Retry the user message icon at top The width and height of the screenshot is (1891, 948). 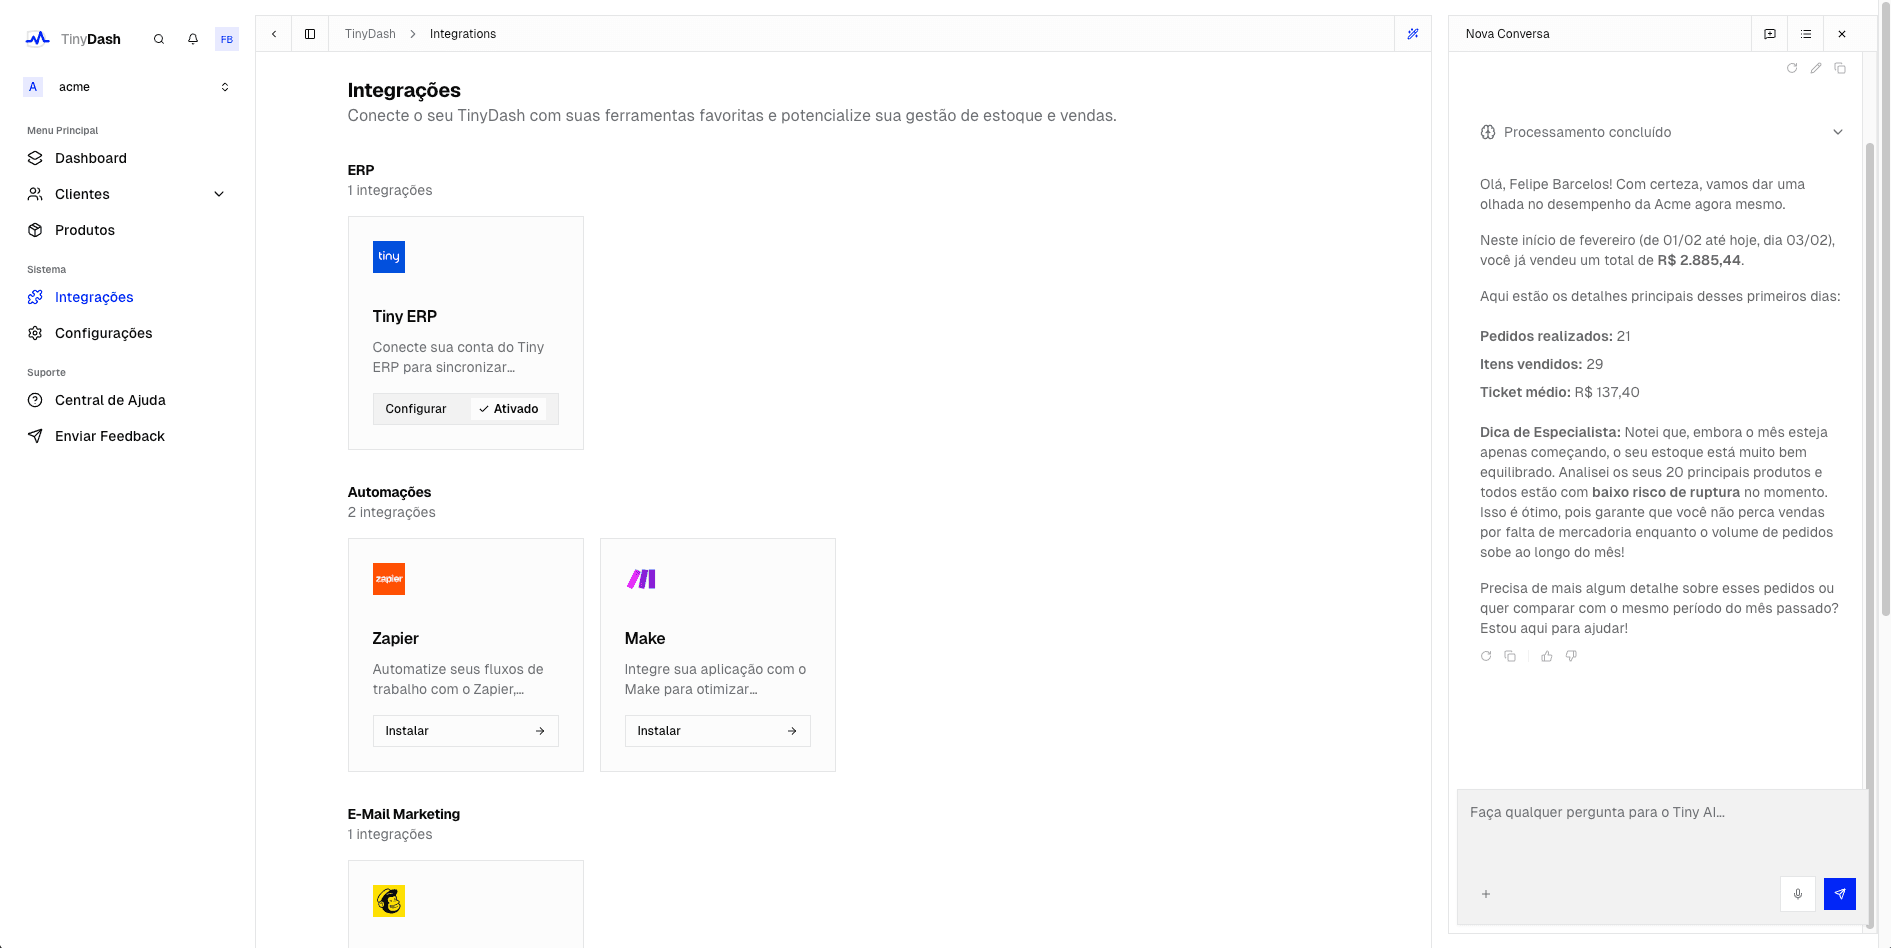coord(1792,68)
